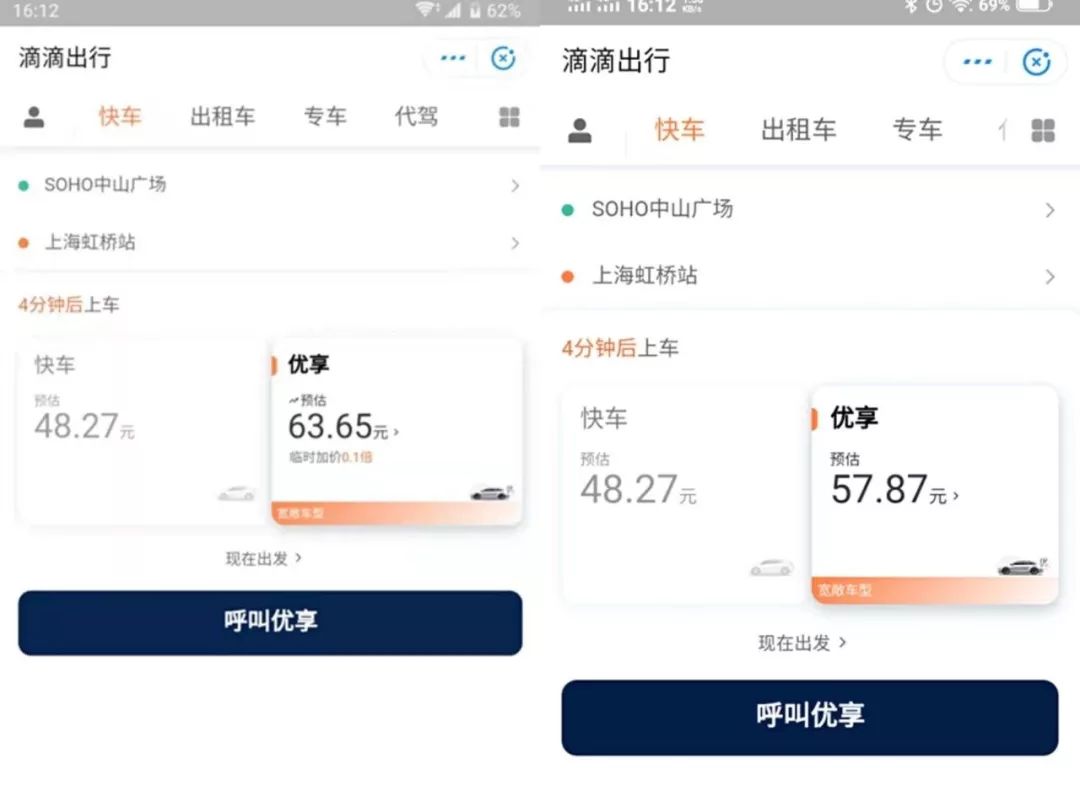Tap chevron beside SOHO中山广场, left screenshot
Viewport: 1080px width, 791px height.
click(515, 185)
